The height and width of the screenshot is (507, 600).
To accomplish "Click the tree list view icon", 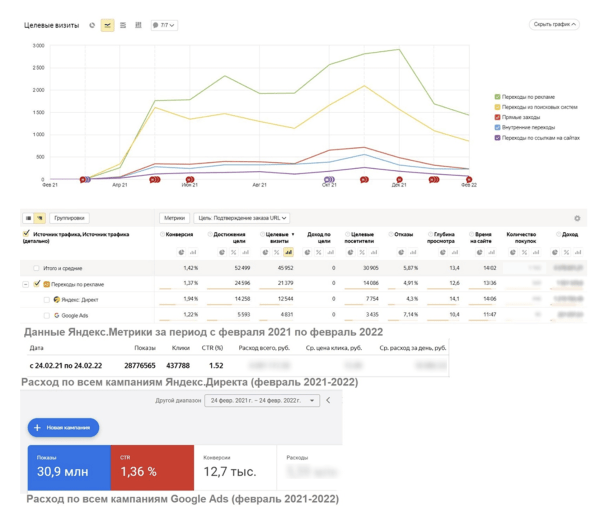I will (x=40, y=218).
